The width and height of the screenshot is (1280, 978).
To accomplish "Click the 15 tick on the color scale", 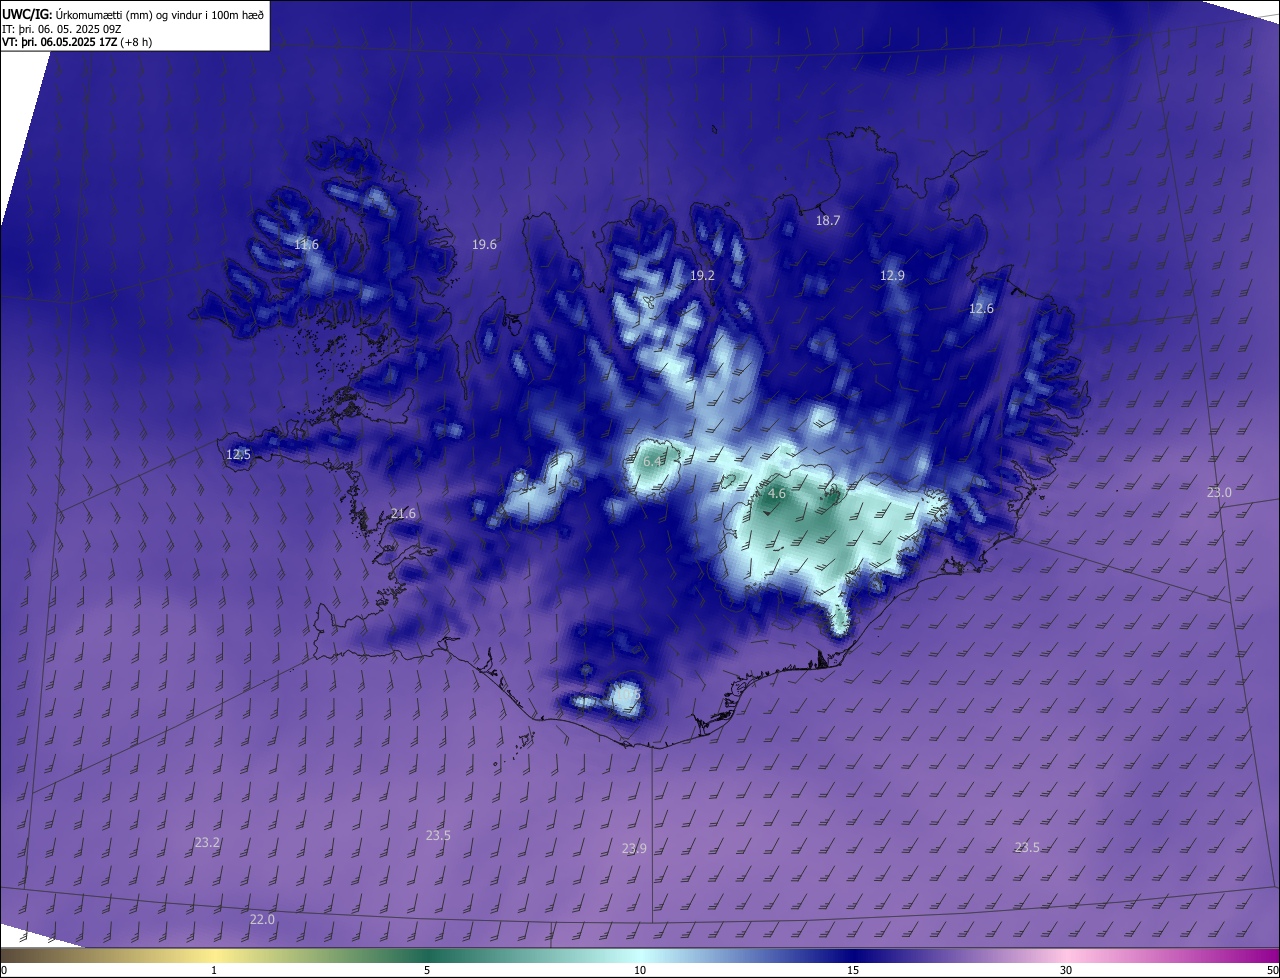I will [853, 971].
